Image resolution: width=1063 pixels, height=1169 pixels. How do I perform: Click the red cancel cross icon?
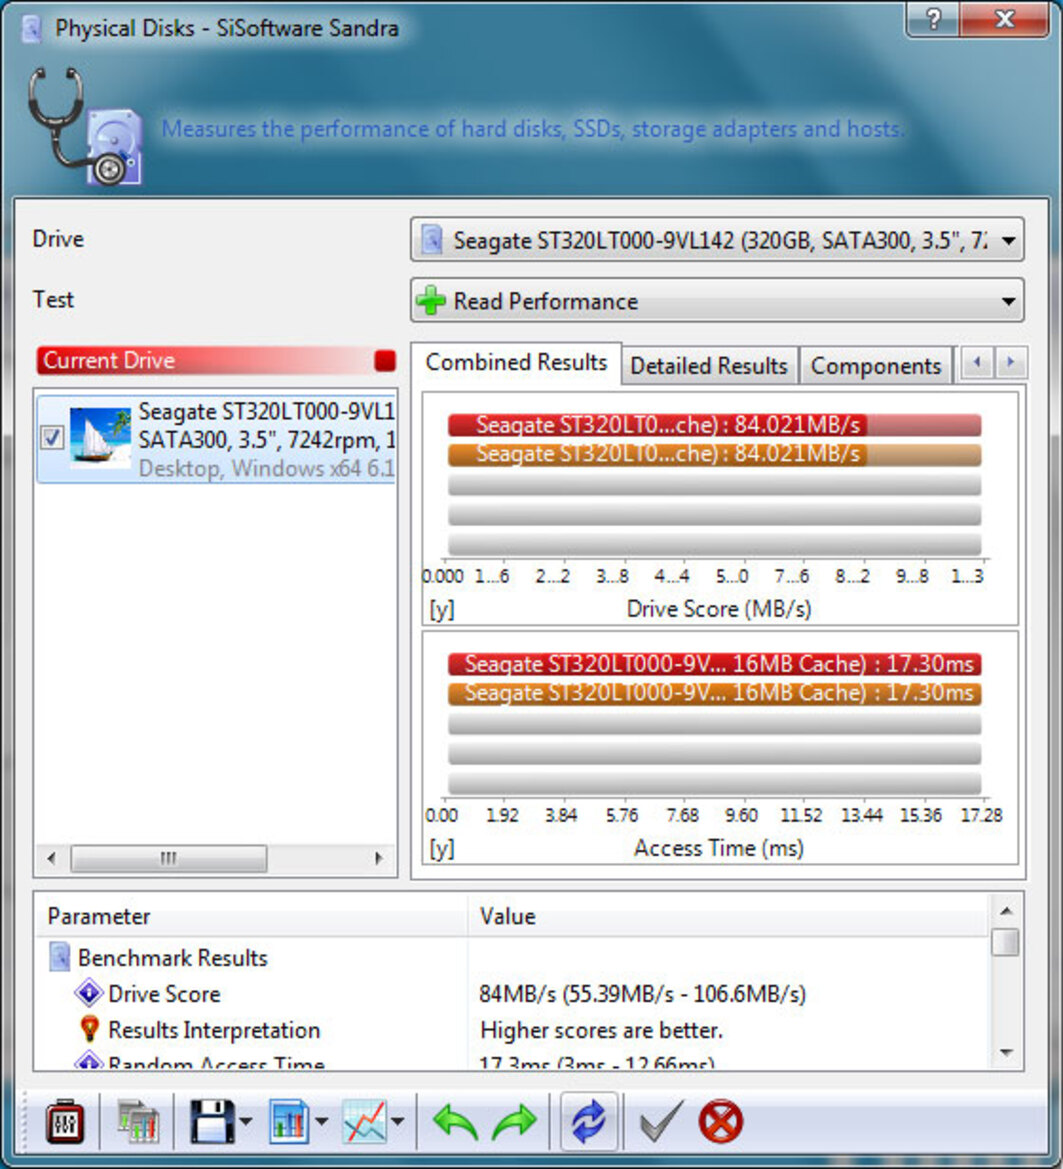(721, 1121)
